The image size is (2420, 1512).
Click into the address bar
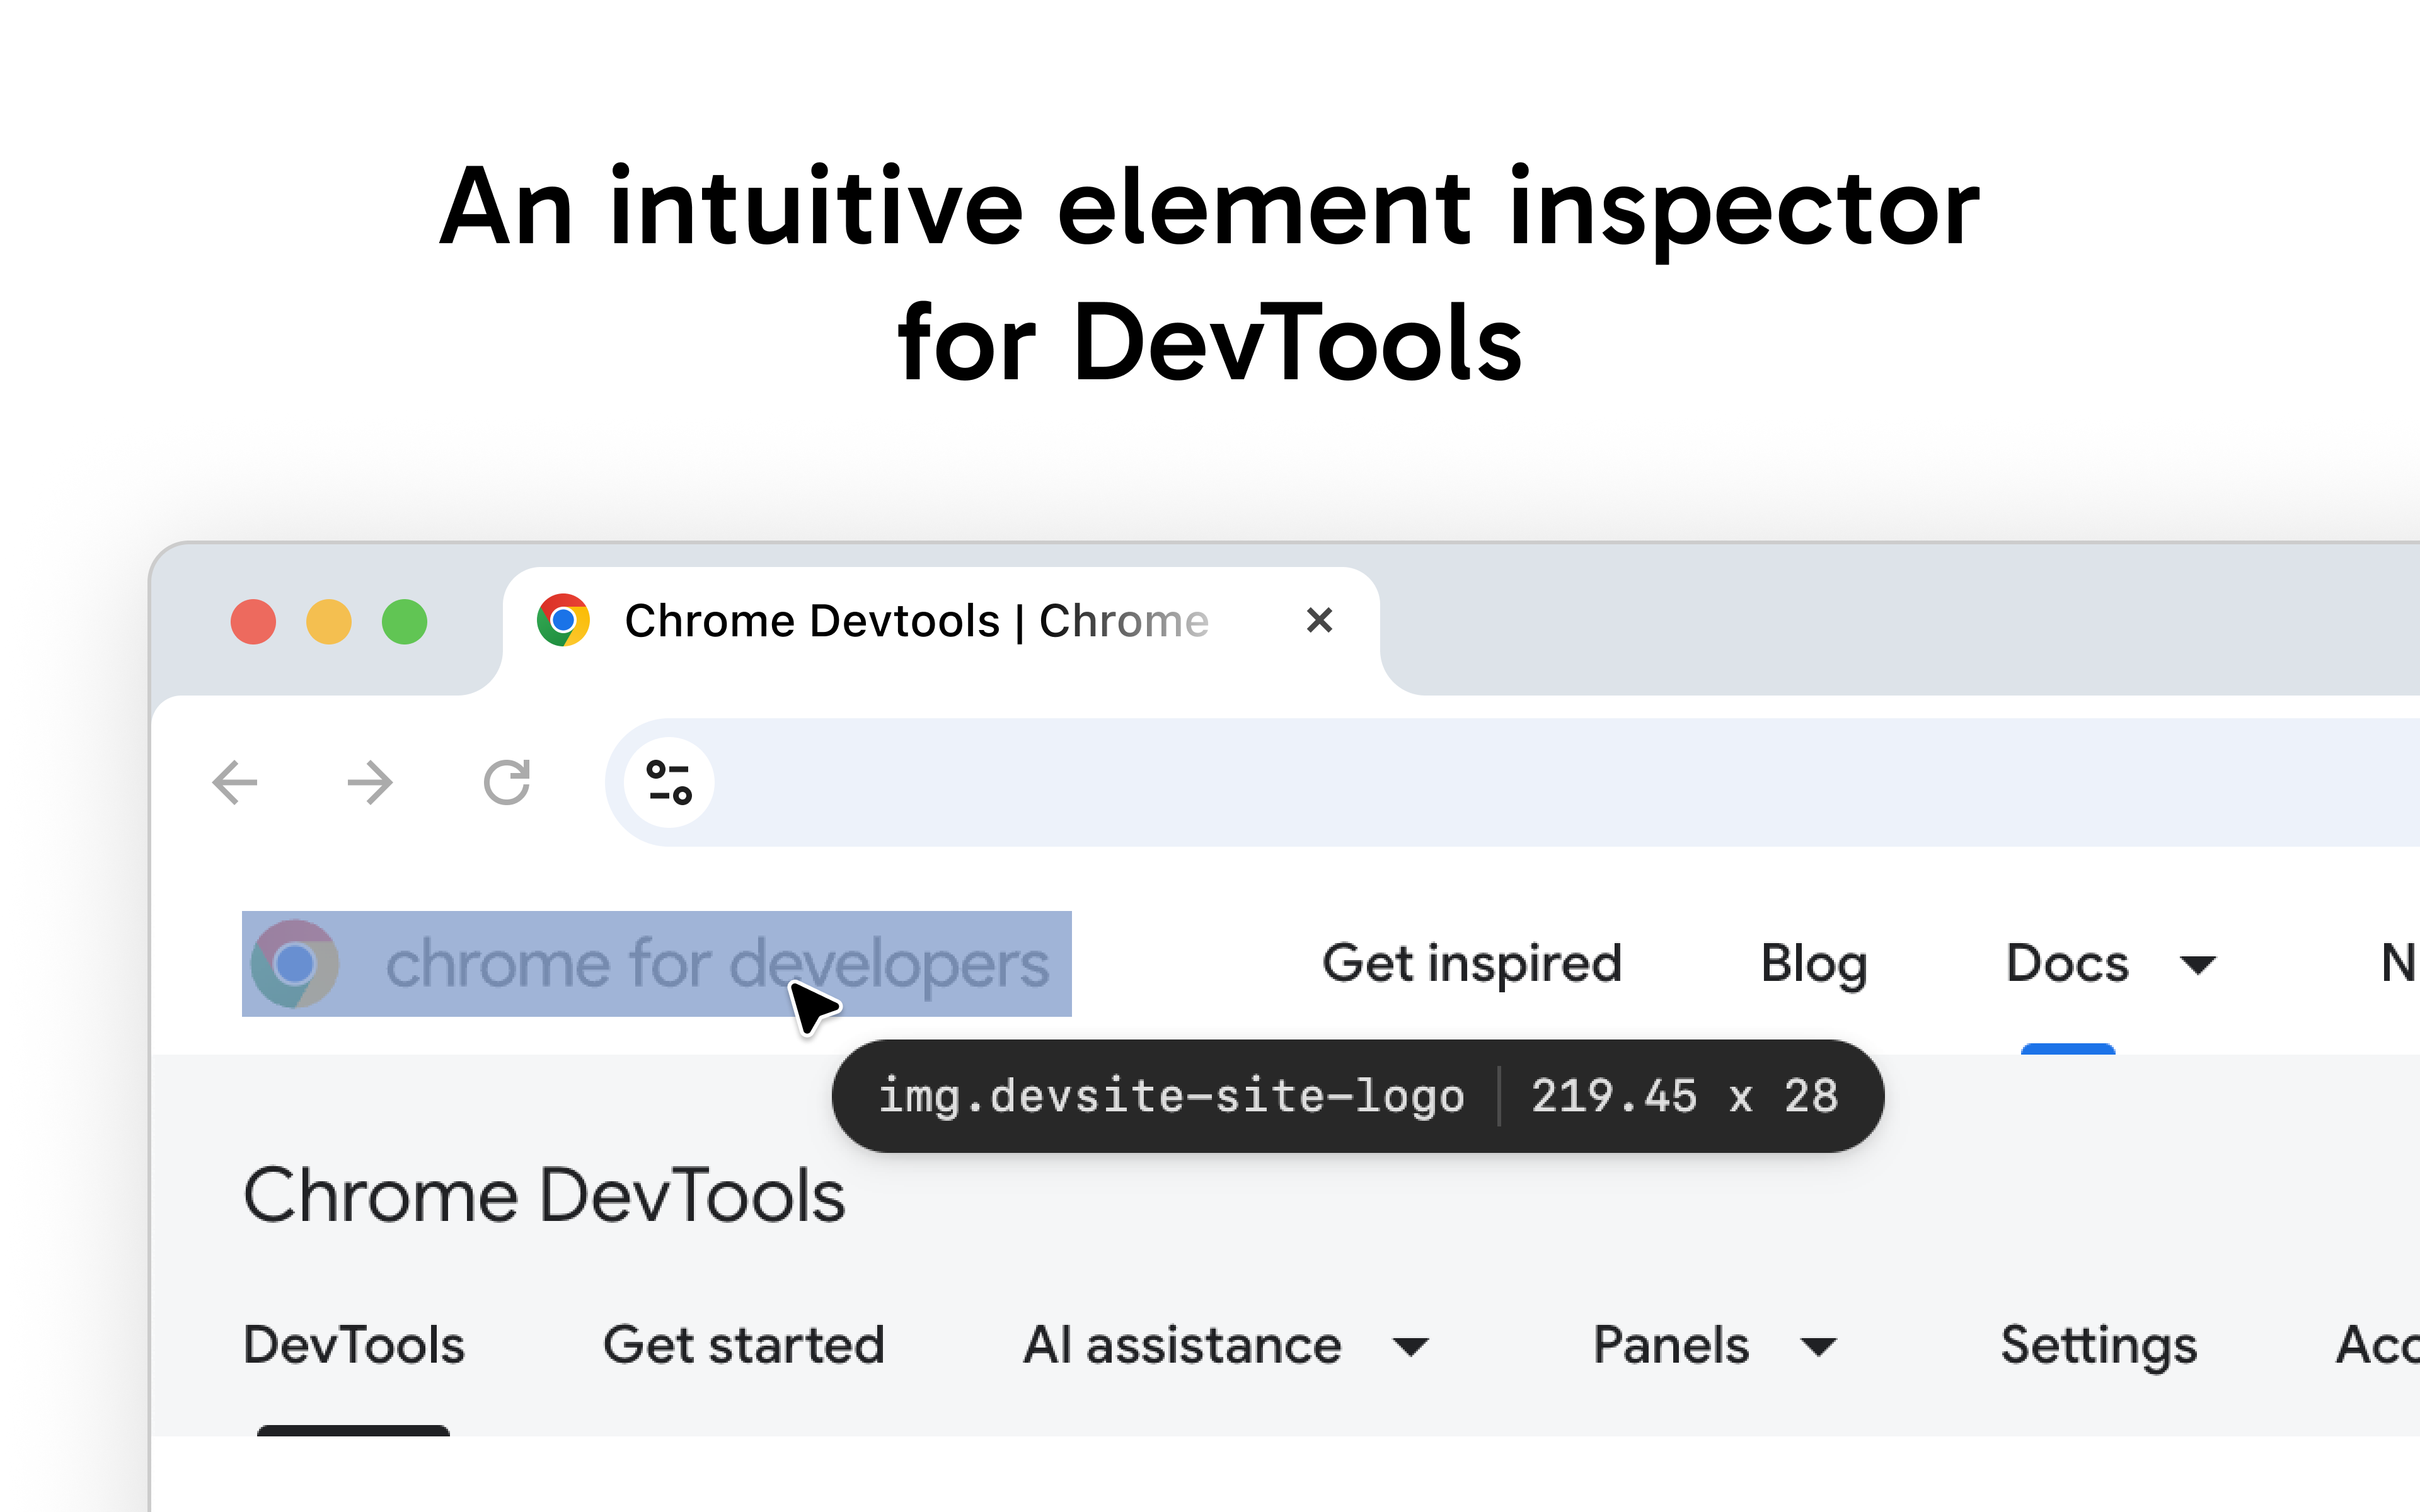(x=1500, y=782)
